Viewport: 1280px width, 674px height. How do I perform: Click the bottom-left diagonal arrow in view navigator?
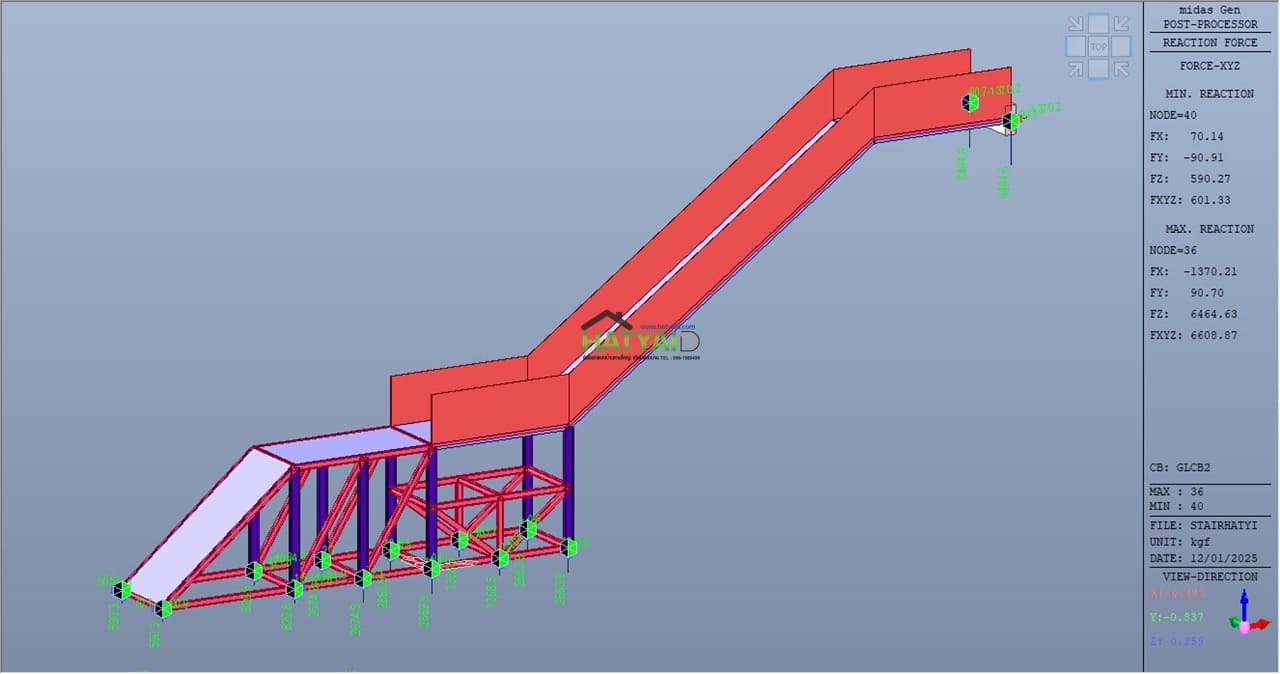tap(1075, 69)
